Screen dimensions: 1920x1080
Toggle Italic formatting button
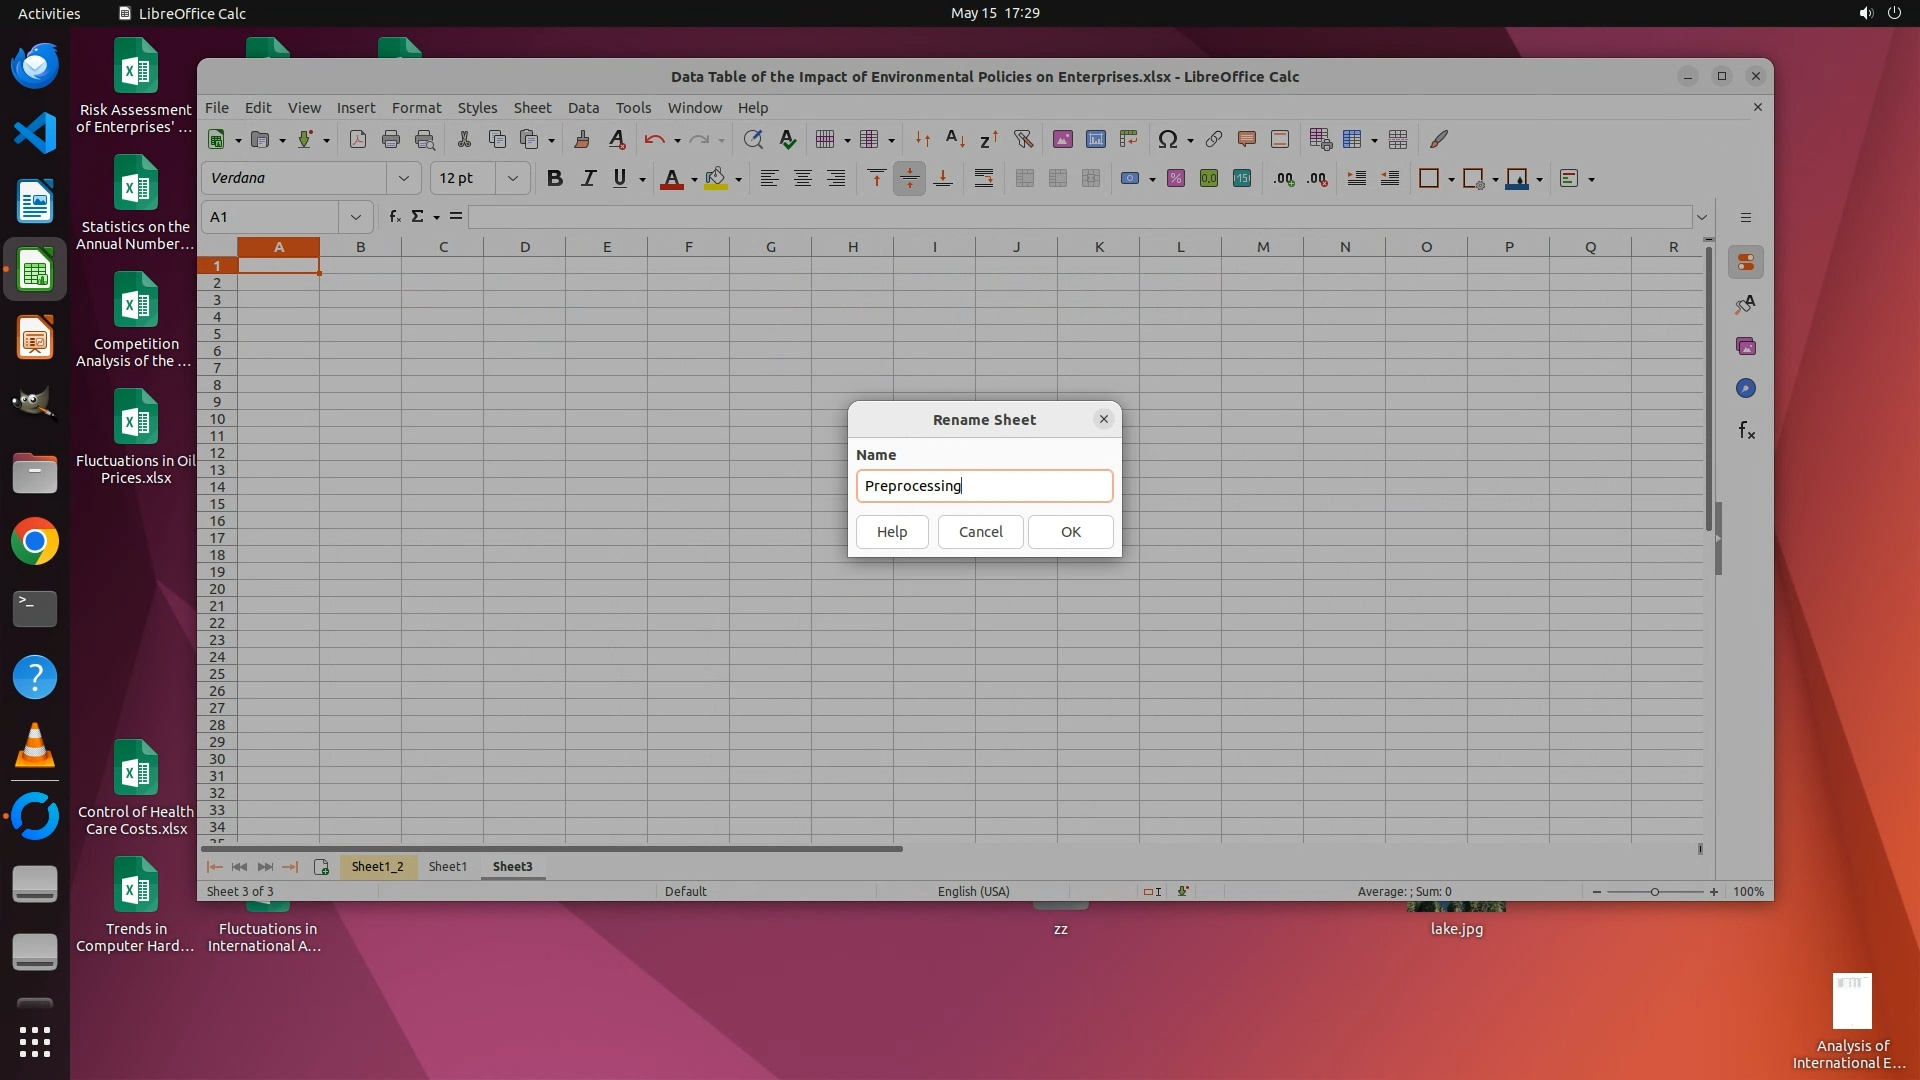[588, 179]
